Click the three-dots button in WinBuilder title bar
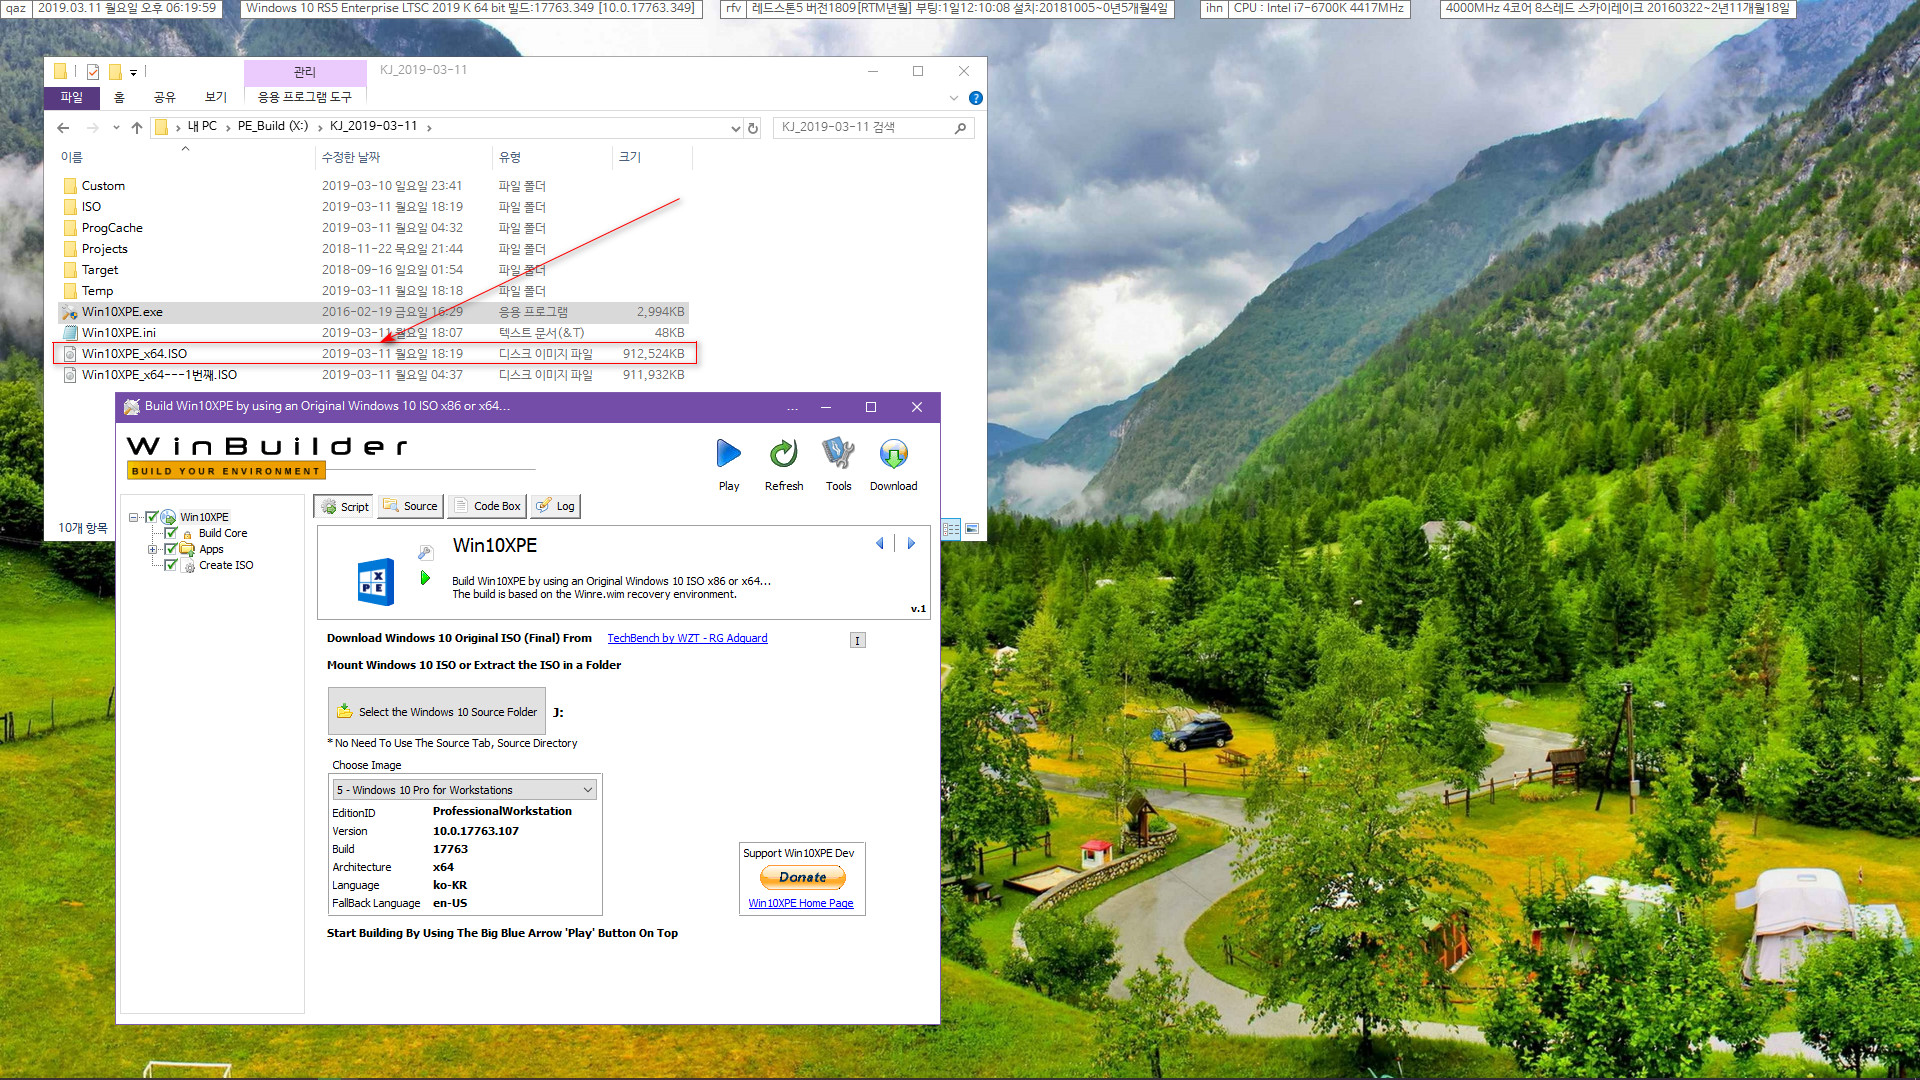Viewport: 1920px width, 1080px height. click(792, 408)
